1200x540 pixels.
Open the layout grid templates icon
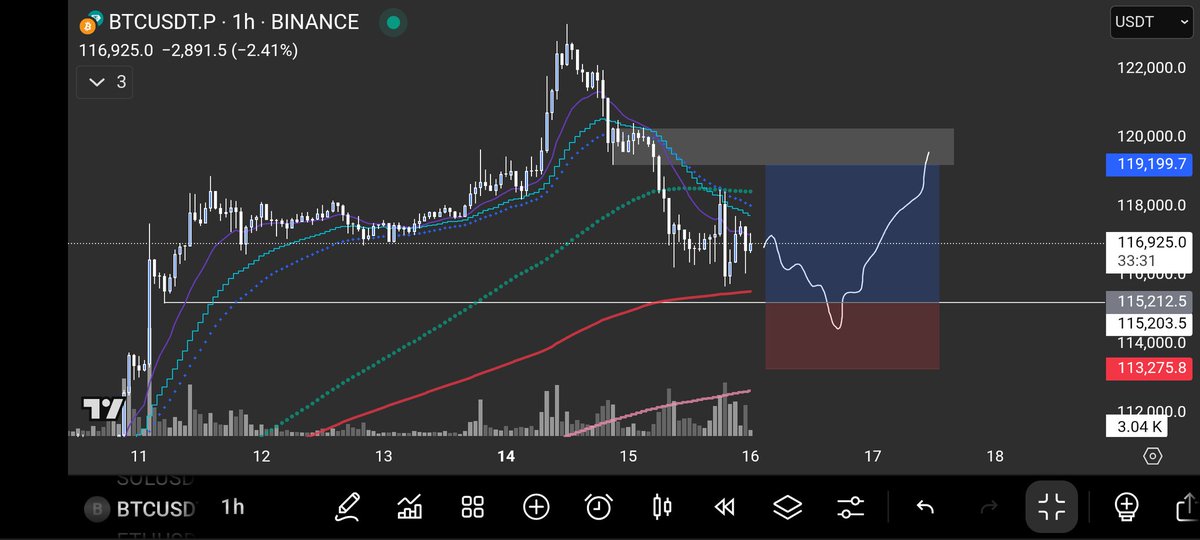pos(473,507)
